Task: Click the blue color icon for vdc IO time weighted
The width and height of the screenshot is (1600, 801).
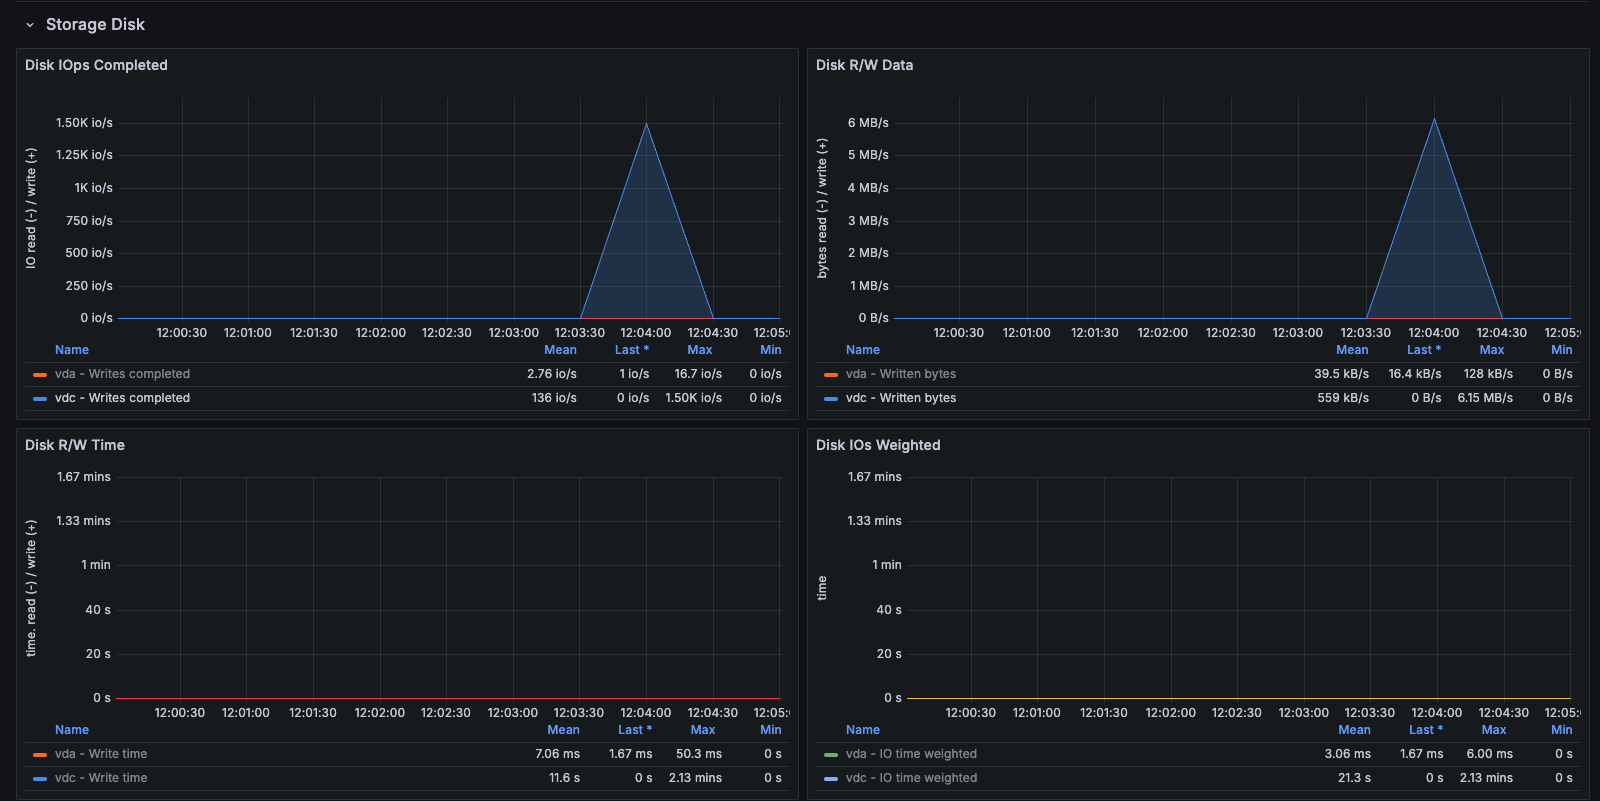Action: click(x=831, y=779)
